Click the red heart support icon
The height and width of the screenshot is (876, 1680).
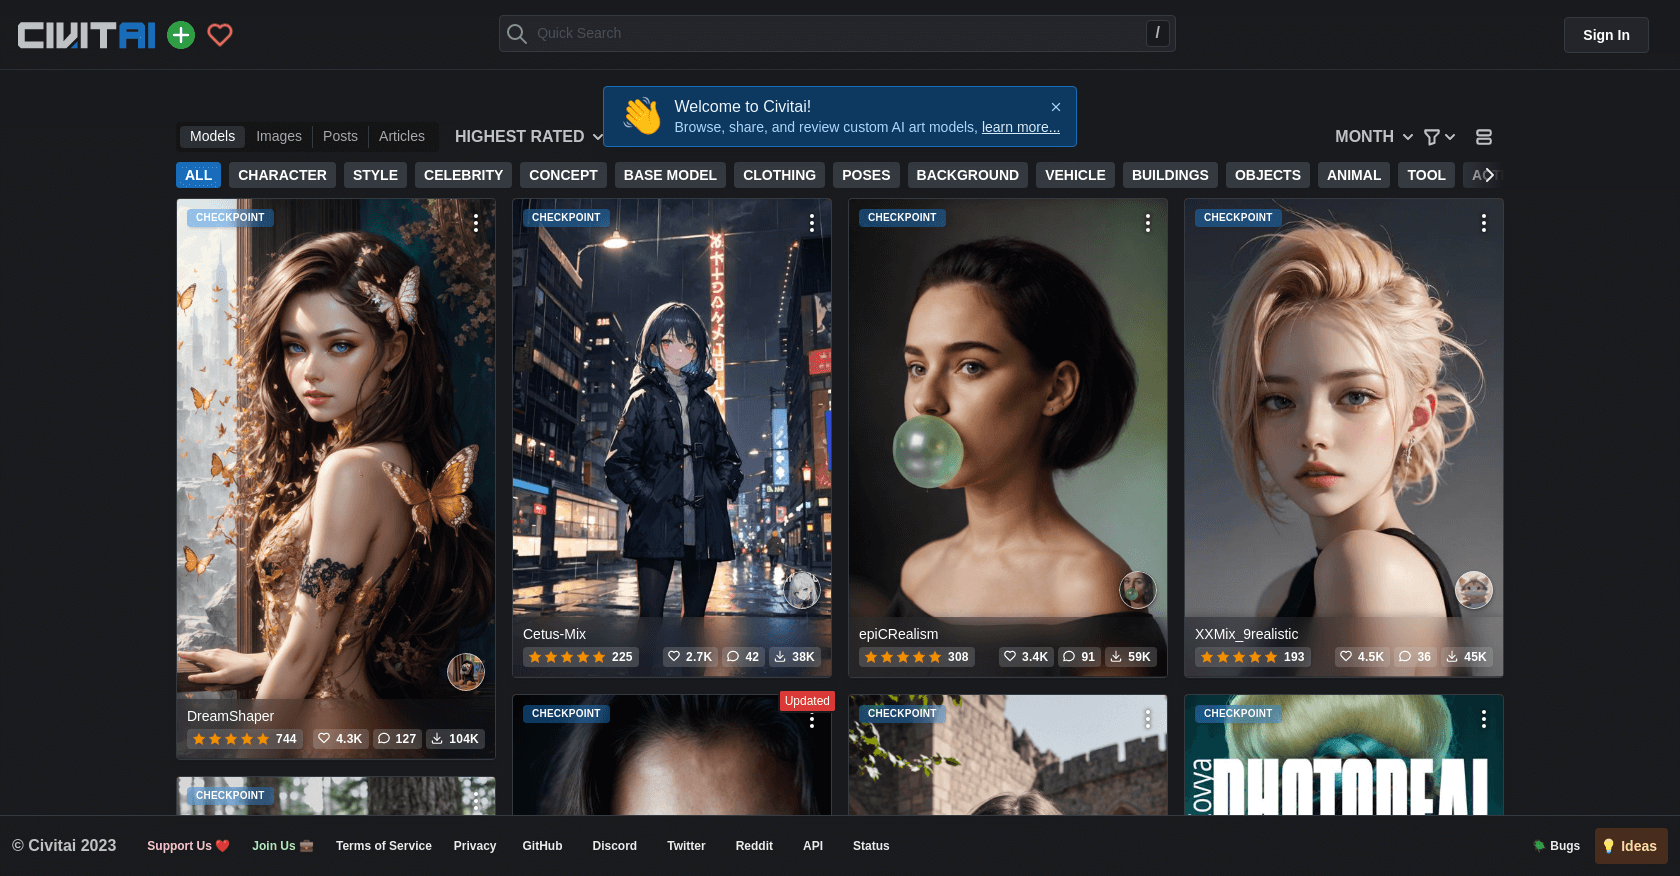[220, 35]
